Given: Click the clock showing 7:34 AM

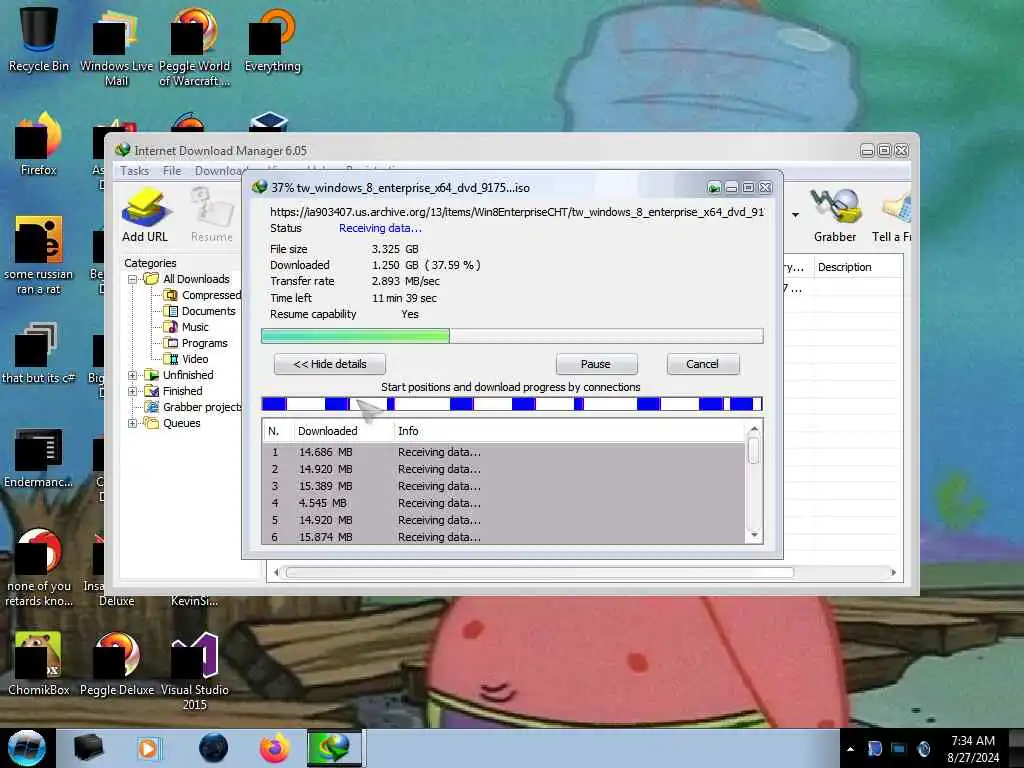Looking at the screenshot, I should click(973, 741).
